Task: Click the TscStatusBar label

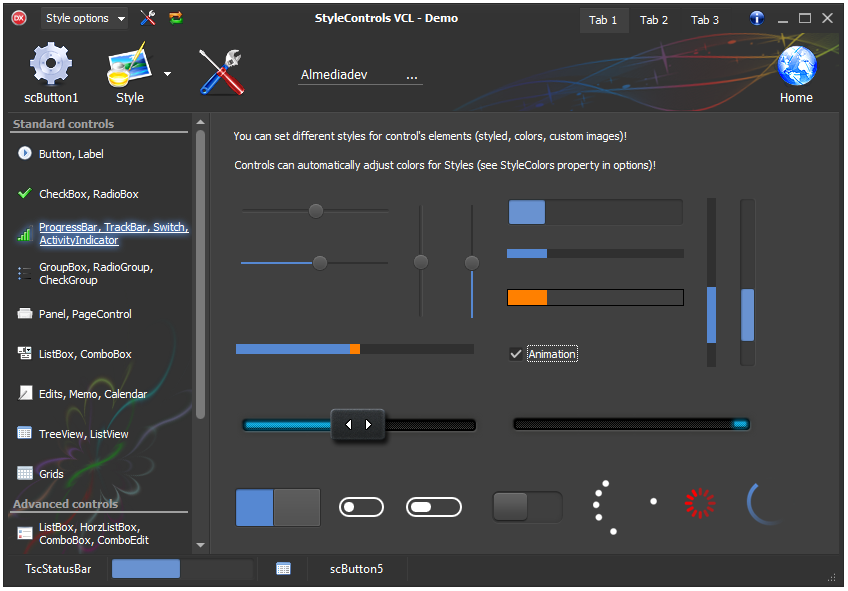Action: tap(58, 569)
